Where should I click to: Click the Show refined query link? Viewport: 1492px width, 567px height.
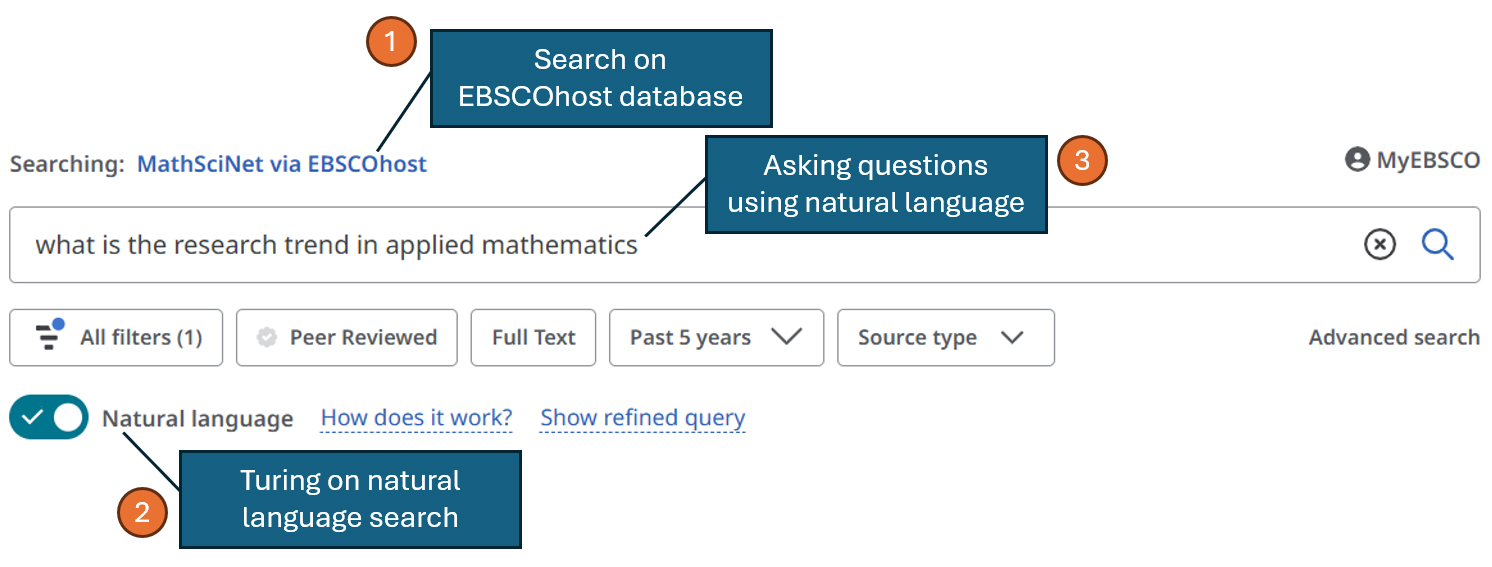tap(643, 418)
